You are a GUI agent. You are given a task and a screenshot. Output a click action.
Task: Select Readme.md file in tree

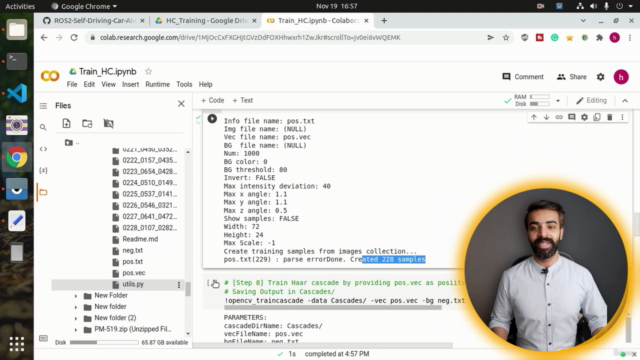(140, 239)
